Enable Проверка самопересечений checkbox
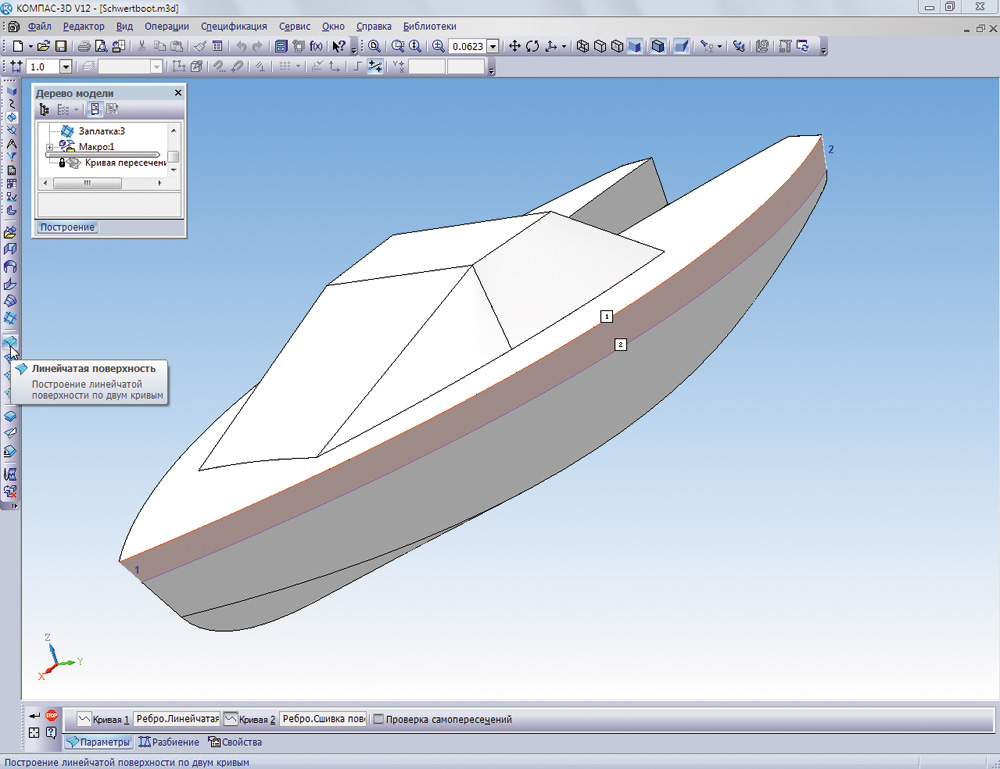The width and height of the screenshot is (1000, 769). [x=378, y=719]
